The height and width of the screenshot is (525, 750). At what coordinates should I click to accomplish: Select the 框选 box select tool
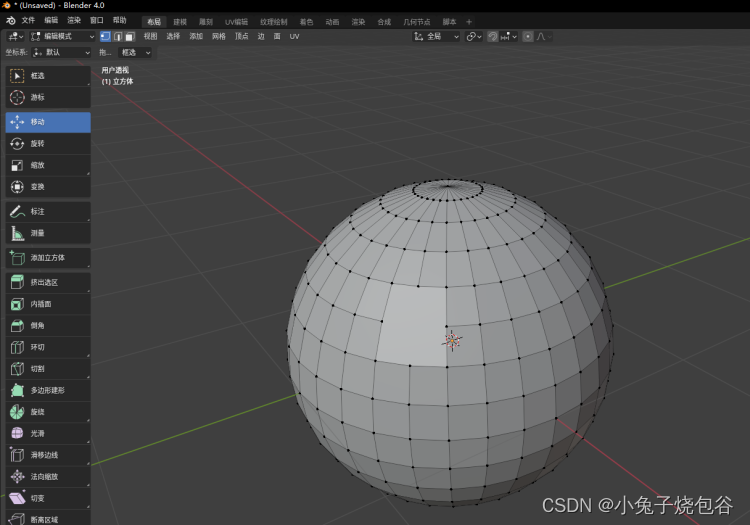[x=48, y=76]
